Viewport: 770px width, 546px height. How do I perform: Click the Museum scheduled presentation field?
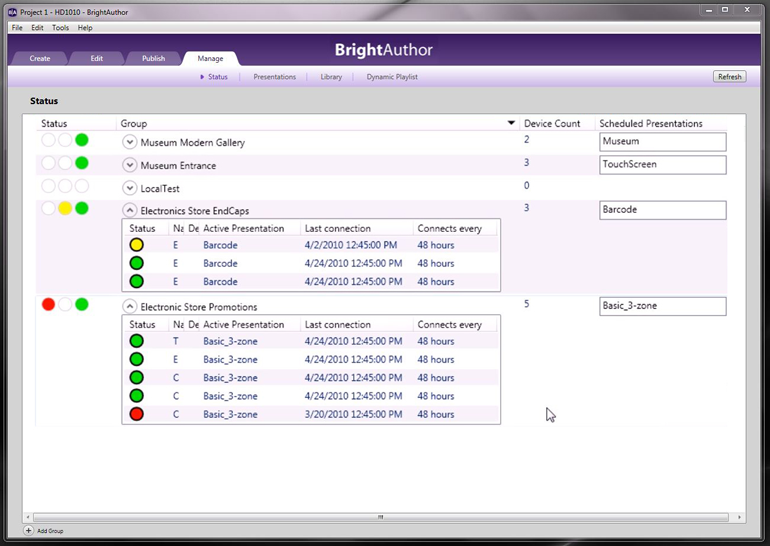point(662,142)
